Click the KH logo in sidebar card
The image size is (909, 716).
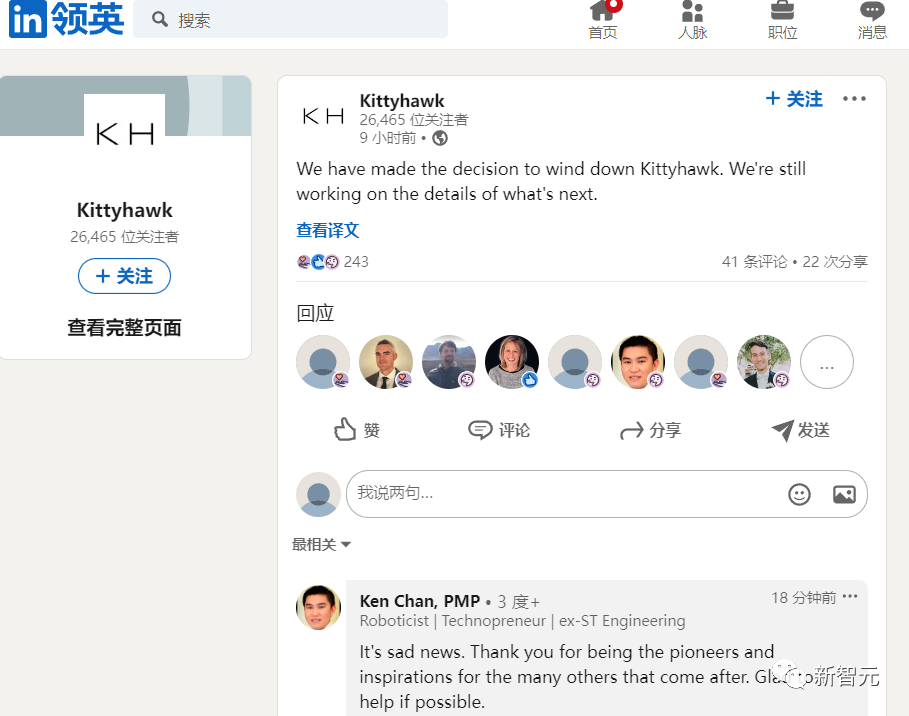tap(125, 134)
